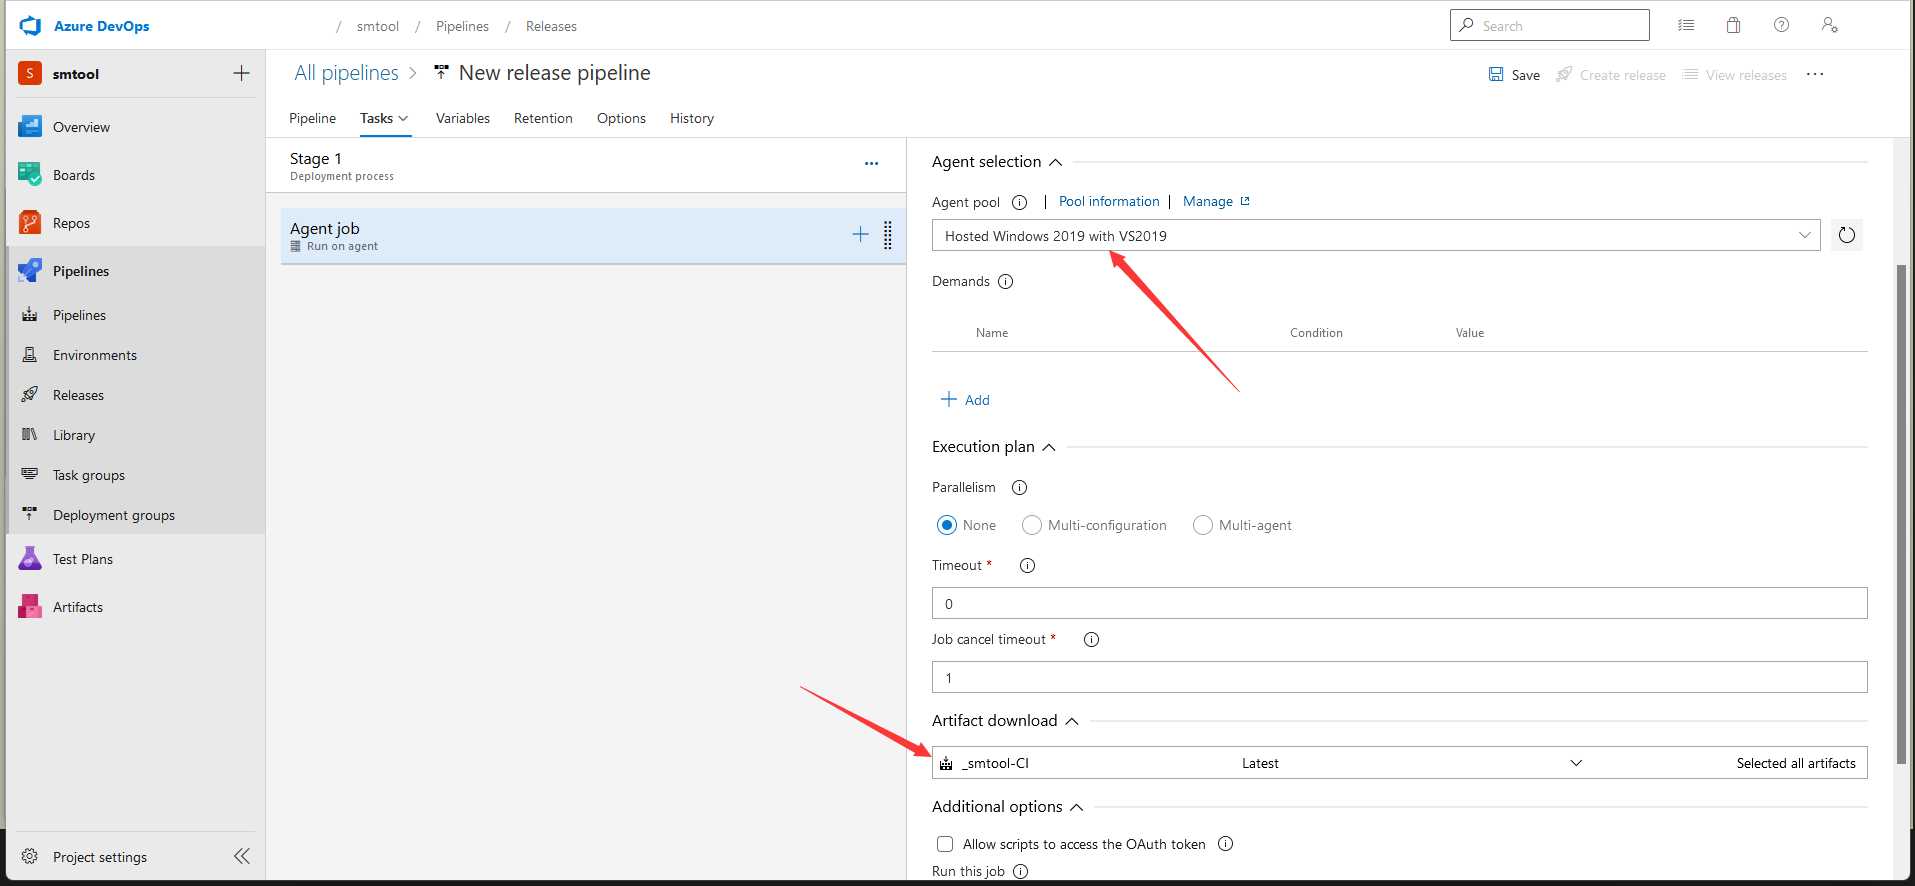The image size is (1915, 886).
Task: Open Stage 1 more options ellipsis
Action: point(871,163)
